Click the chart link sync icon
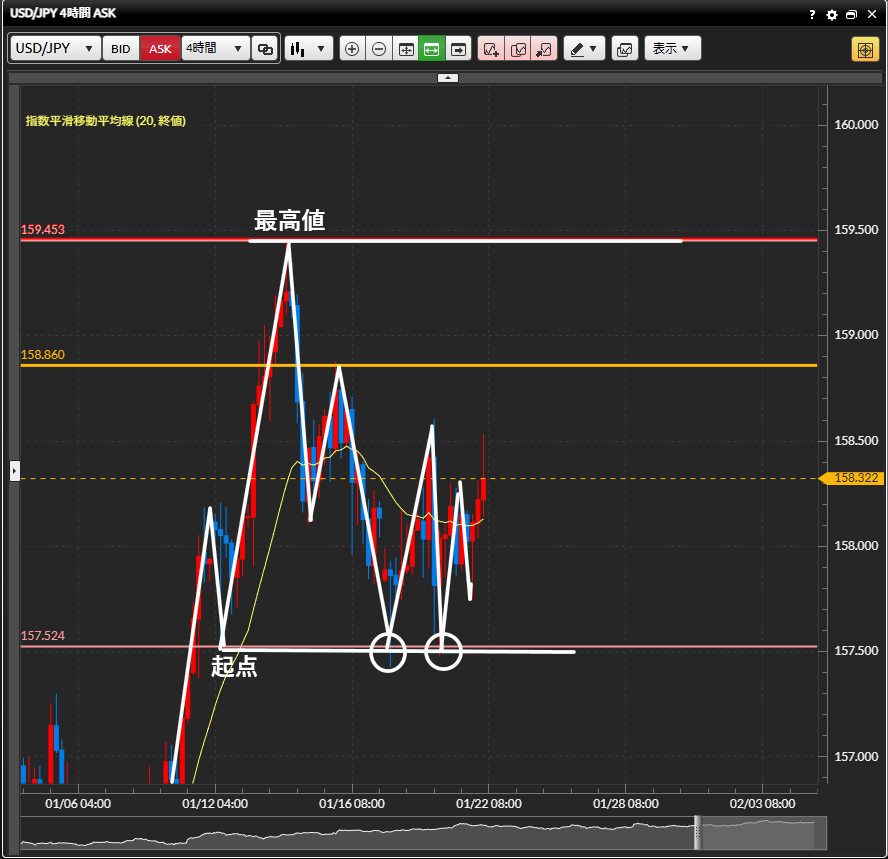 pyautogui.click(x=265, y=48)
